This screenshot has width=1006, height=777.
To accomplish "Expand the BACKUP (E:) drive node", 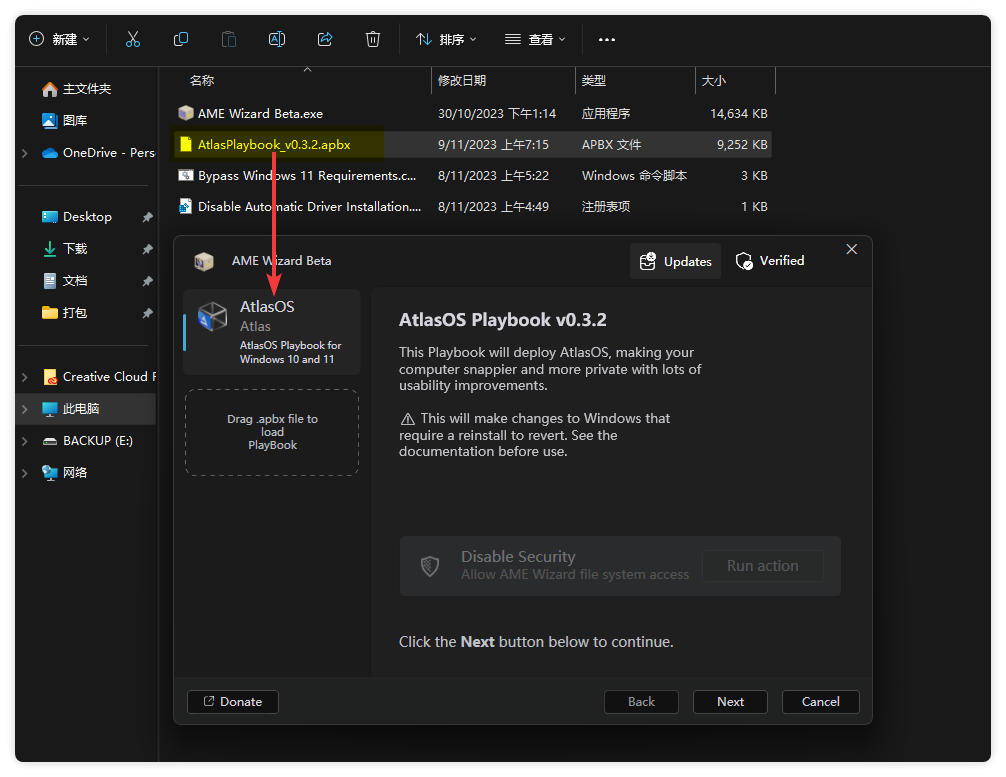I will (x=25, y=441).
